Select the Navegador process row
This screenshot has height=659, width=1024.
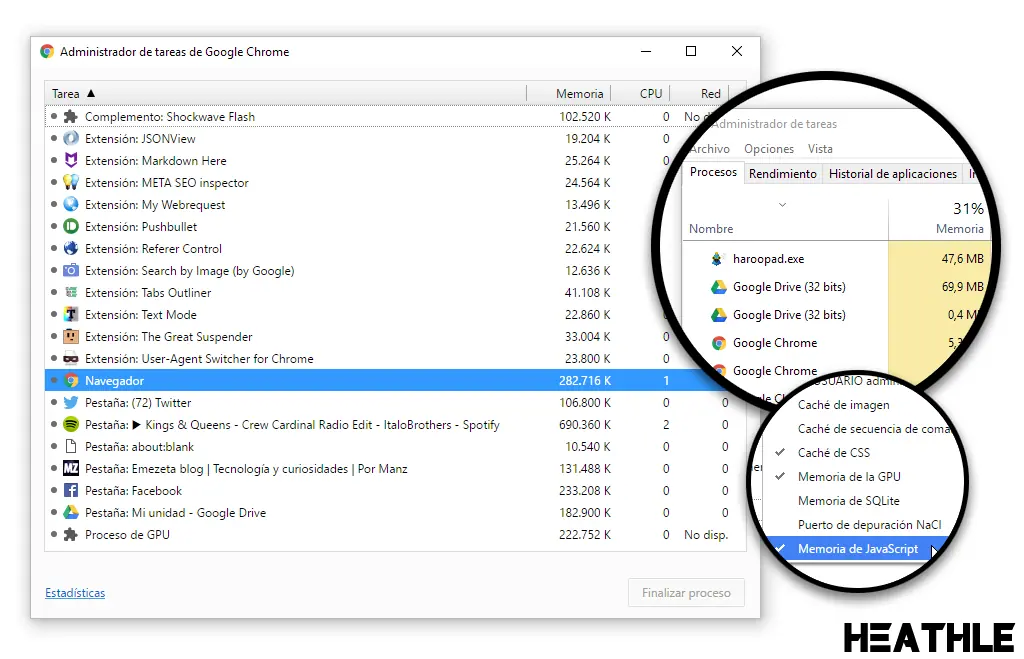tap(385, 381)
